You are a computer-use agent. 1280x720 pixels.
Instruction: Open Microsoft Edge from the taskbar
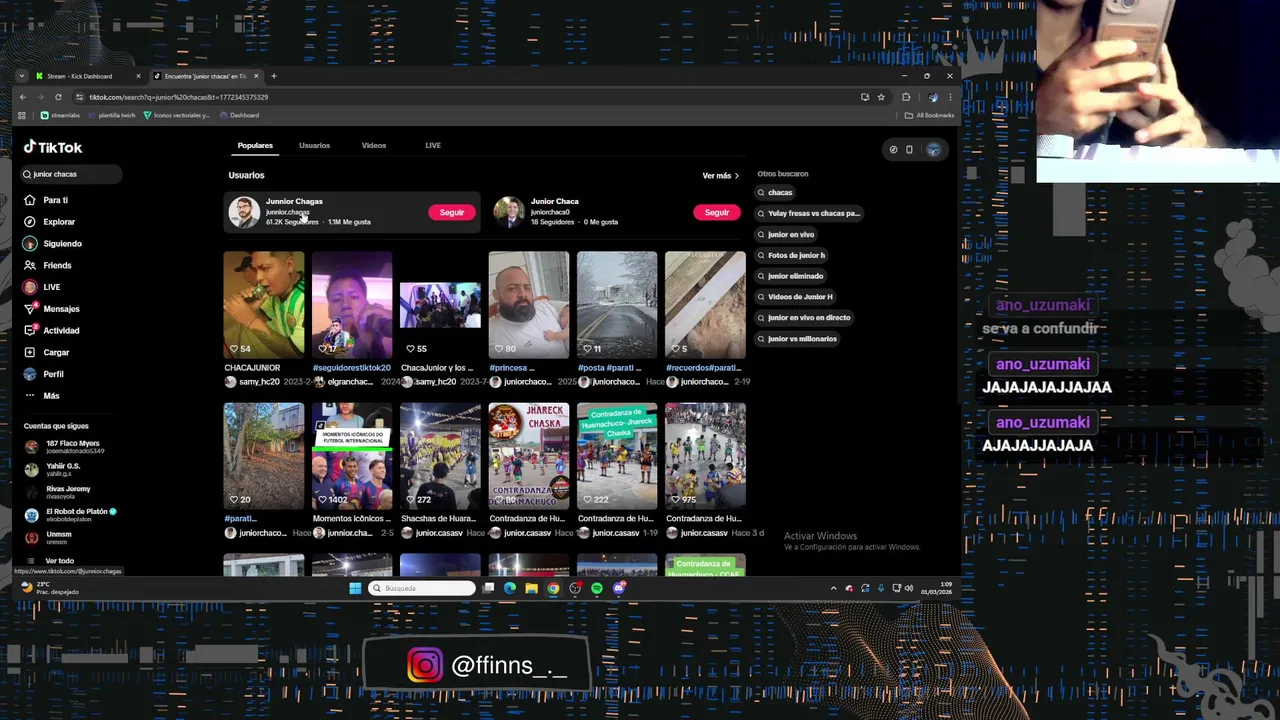(510, 588)
